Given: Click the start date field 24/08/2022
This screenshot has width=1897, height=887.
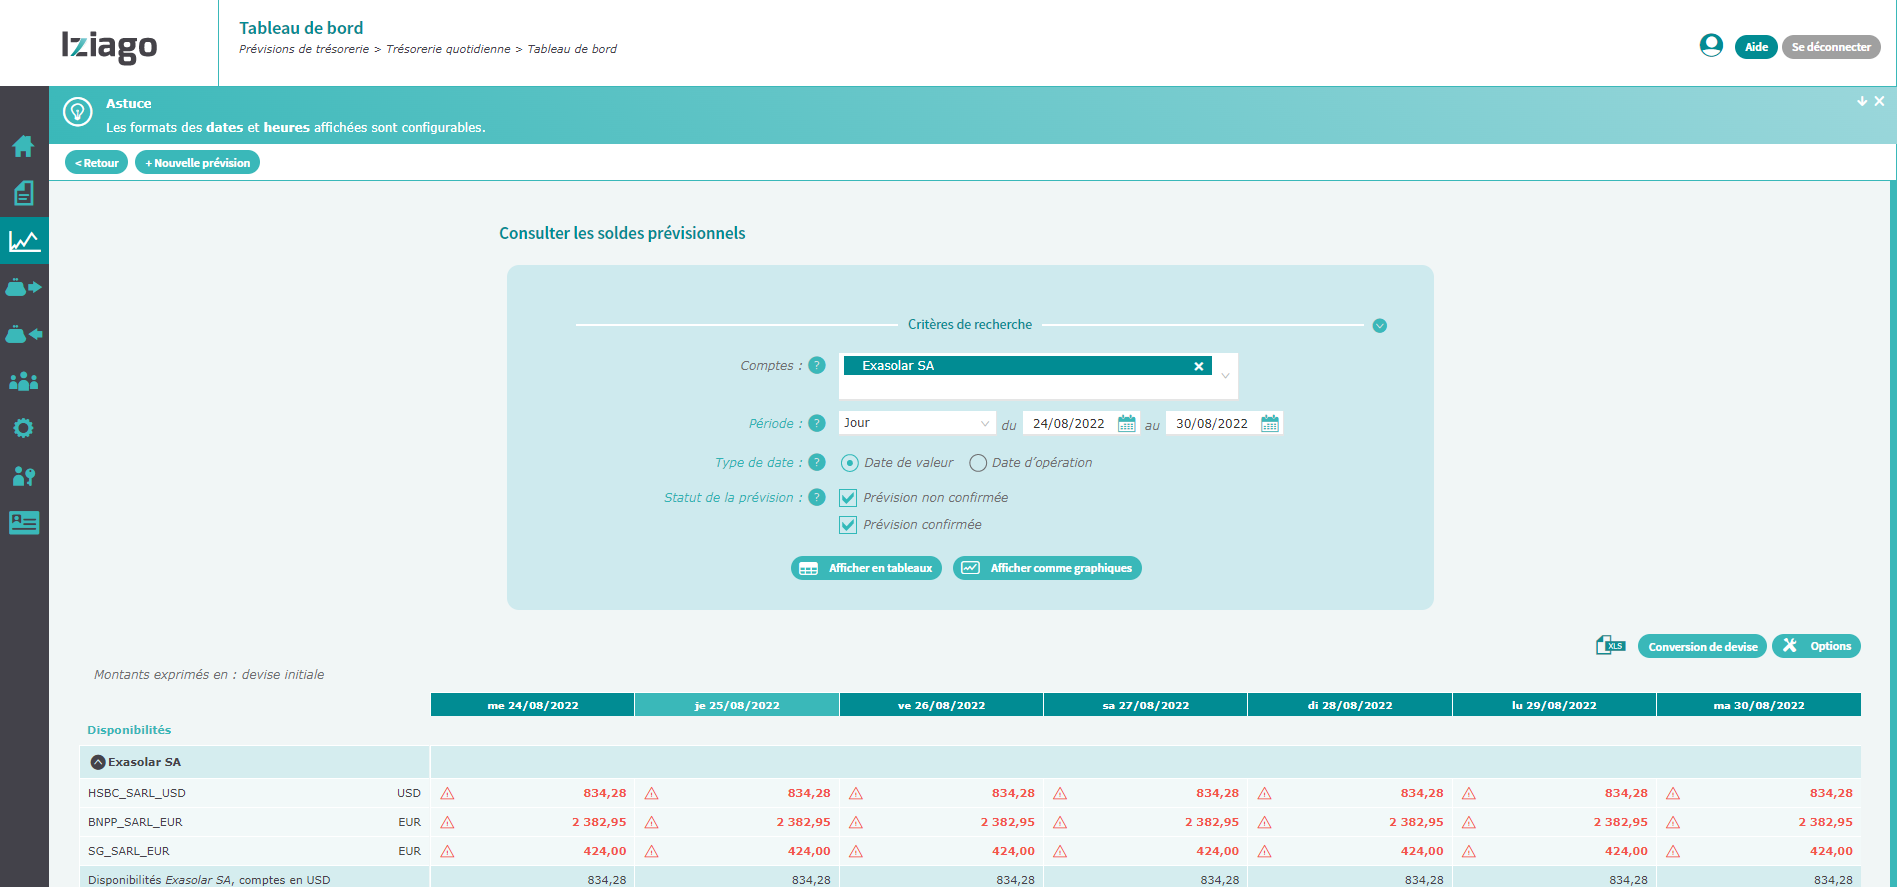Looking at the screenshot, I should point(1069,423).
